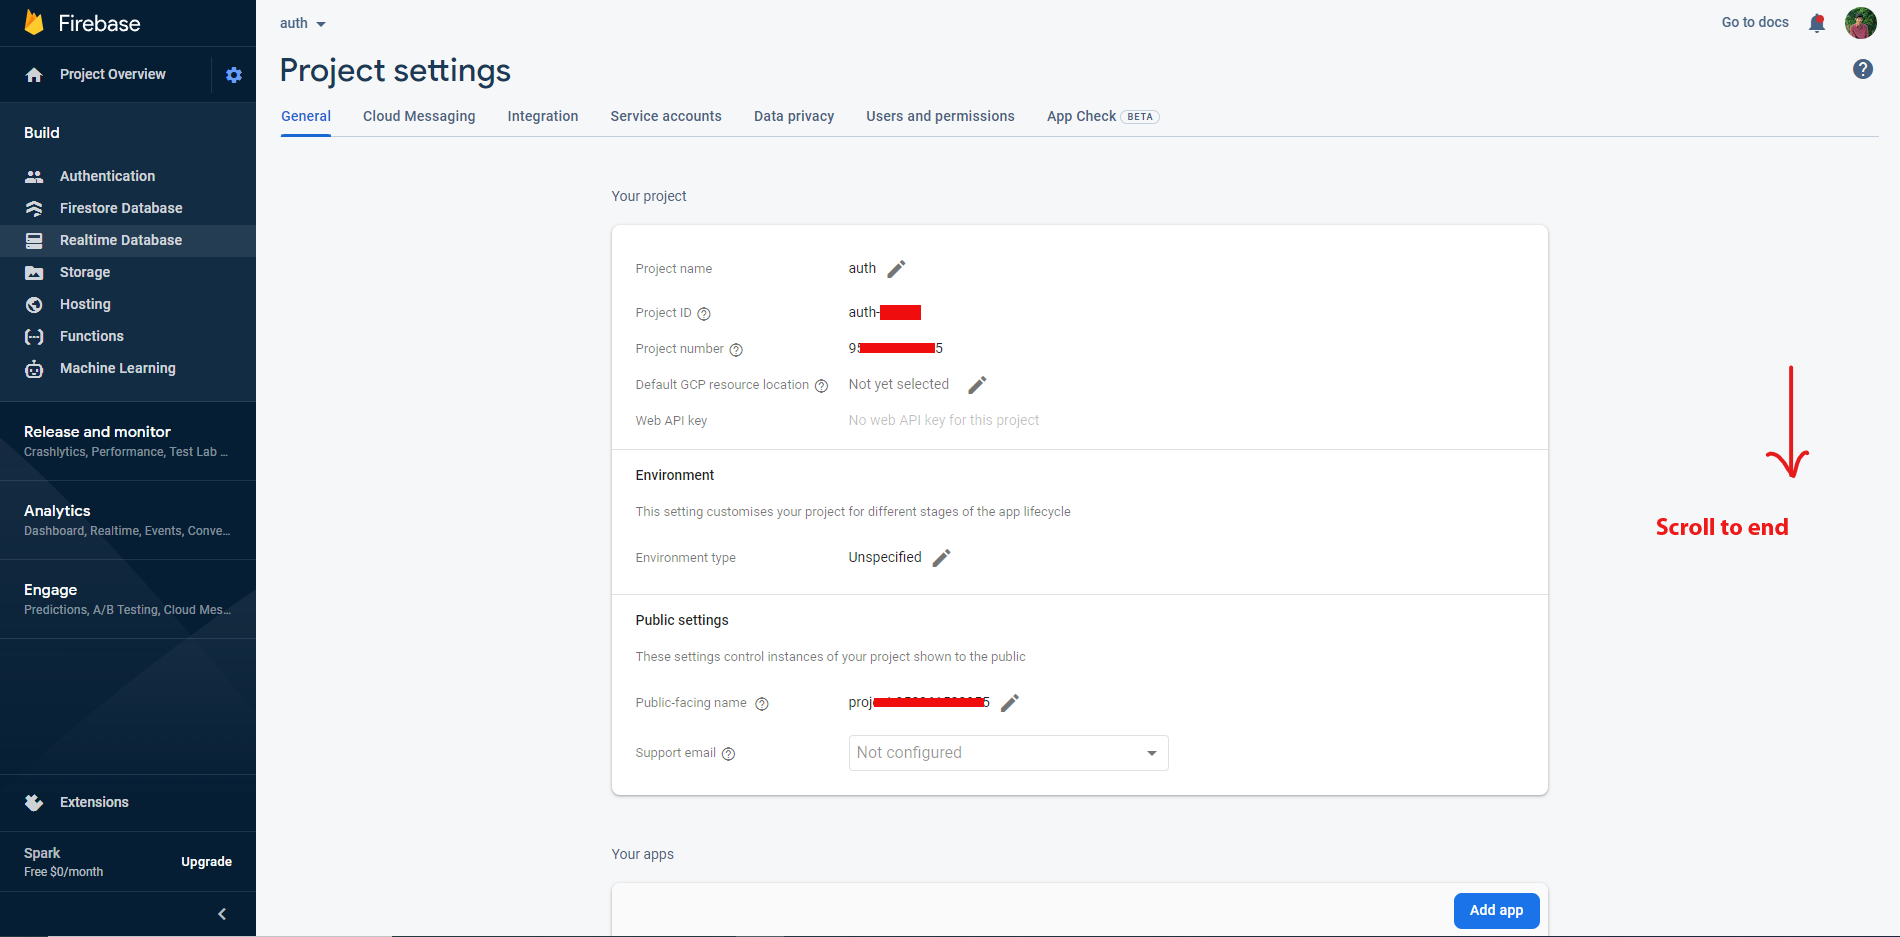
Task: Open Go to docs link
Action: [x=1754, y=22]
